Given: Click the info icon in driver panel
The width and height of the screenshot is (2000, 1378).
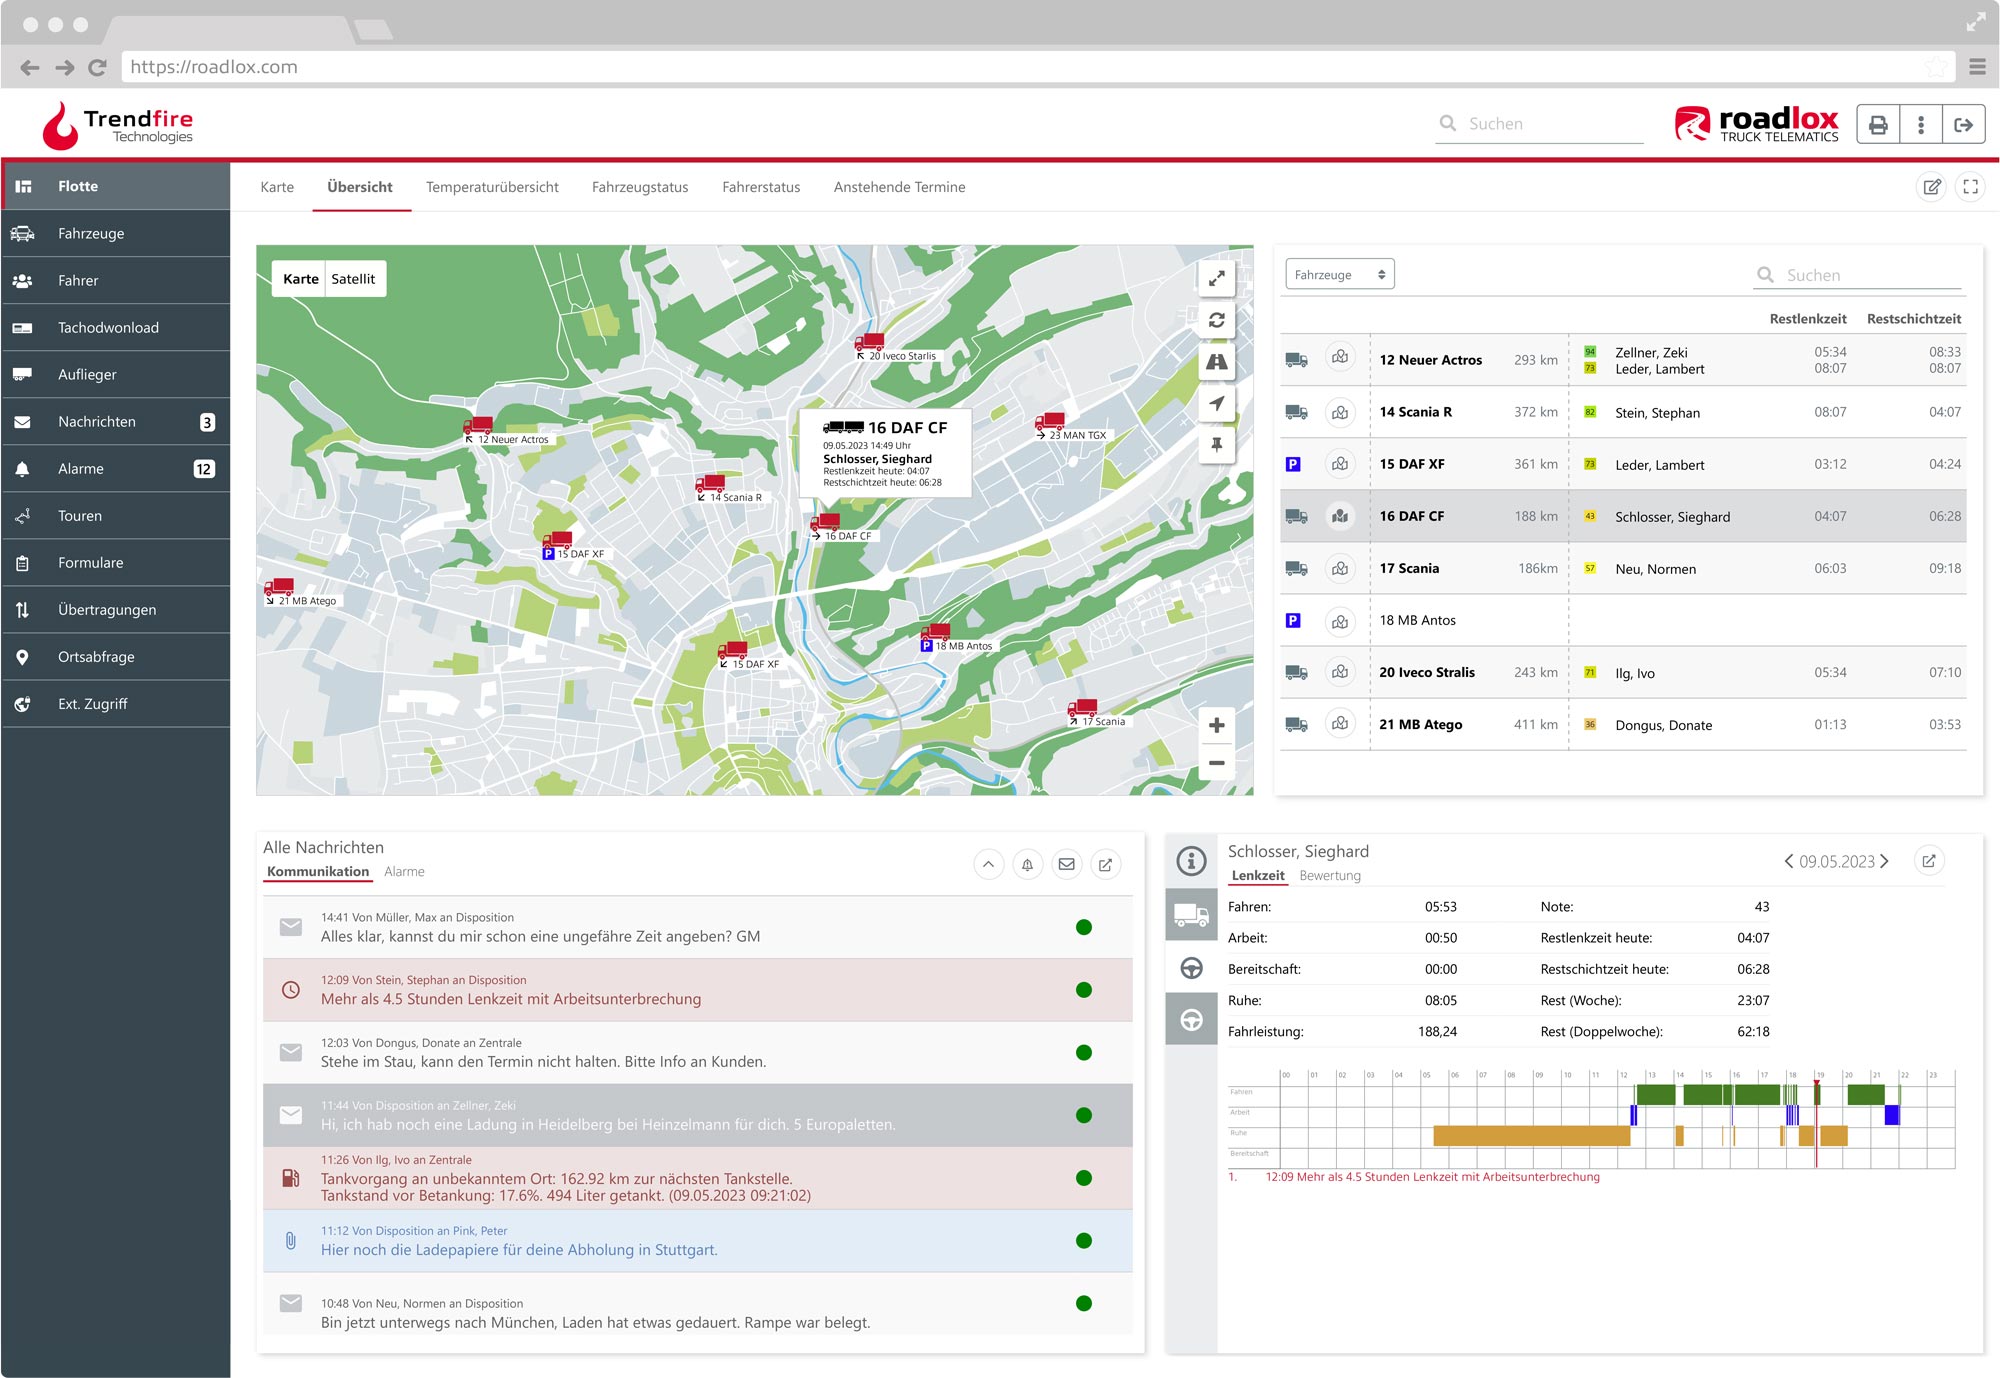Looking at the screenshot, I should click(1191, 860).
